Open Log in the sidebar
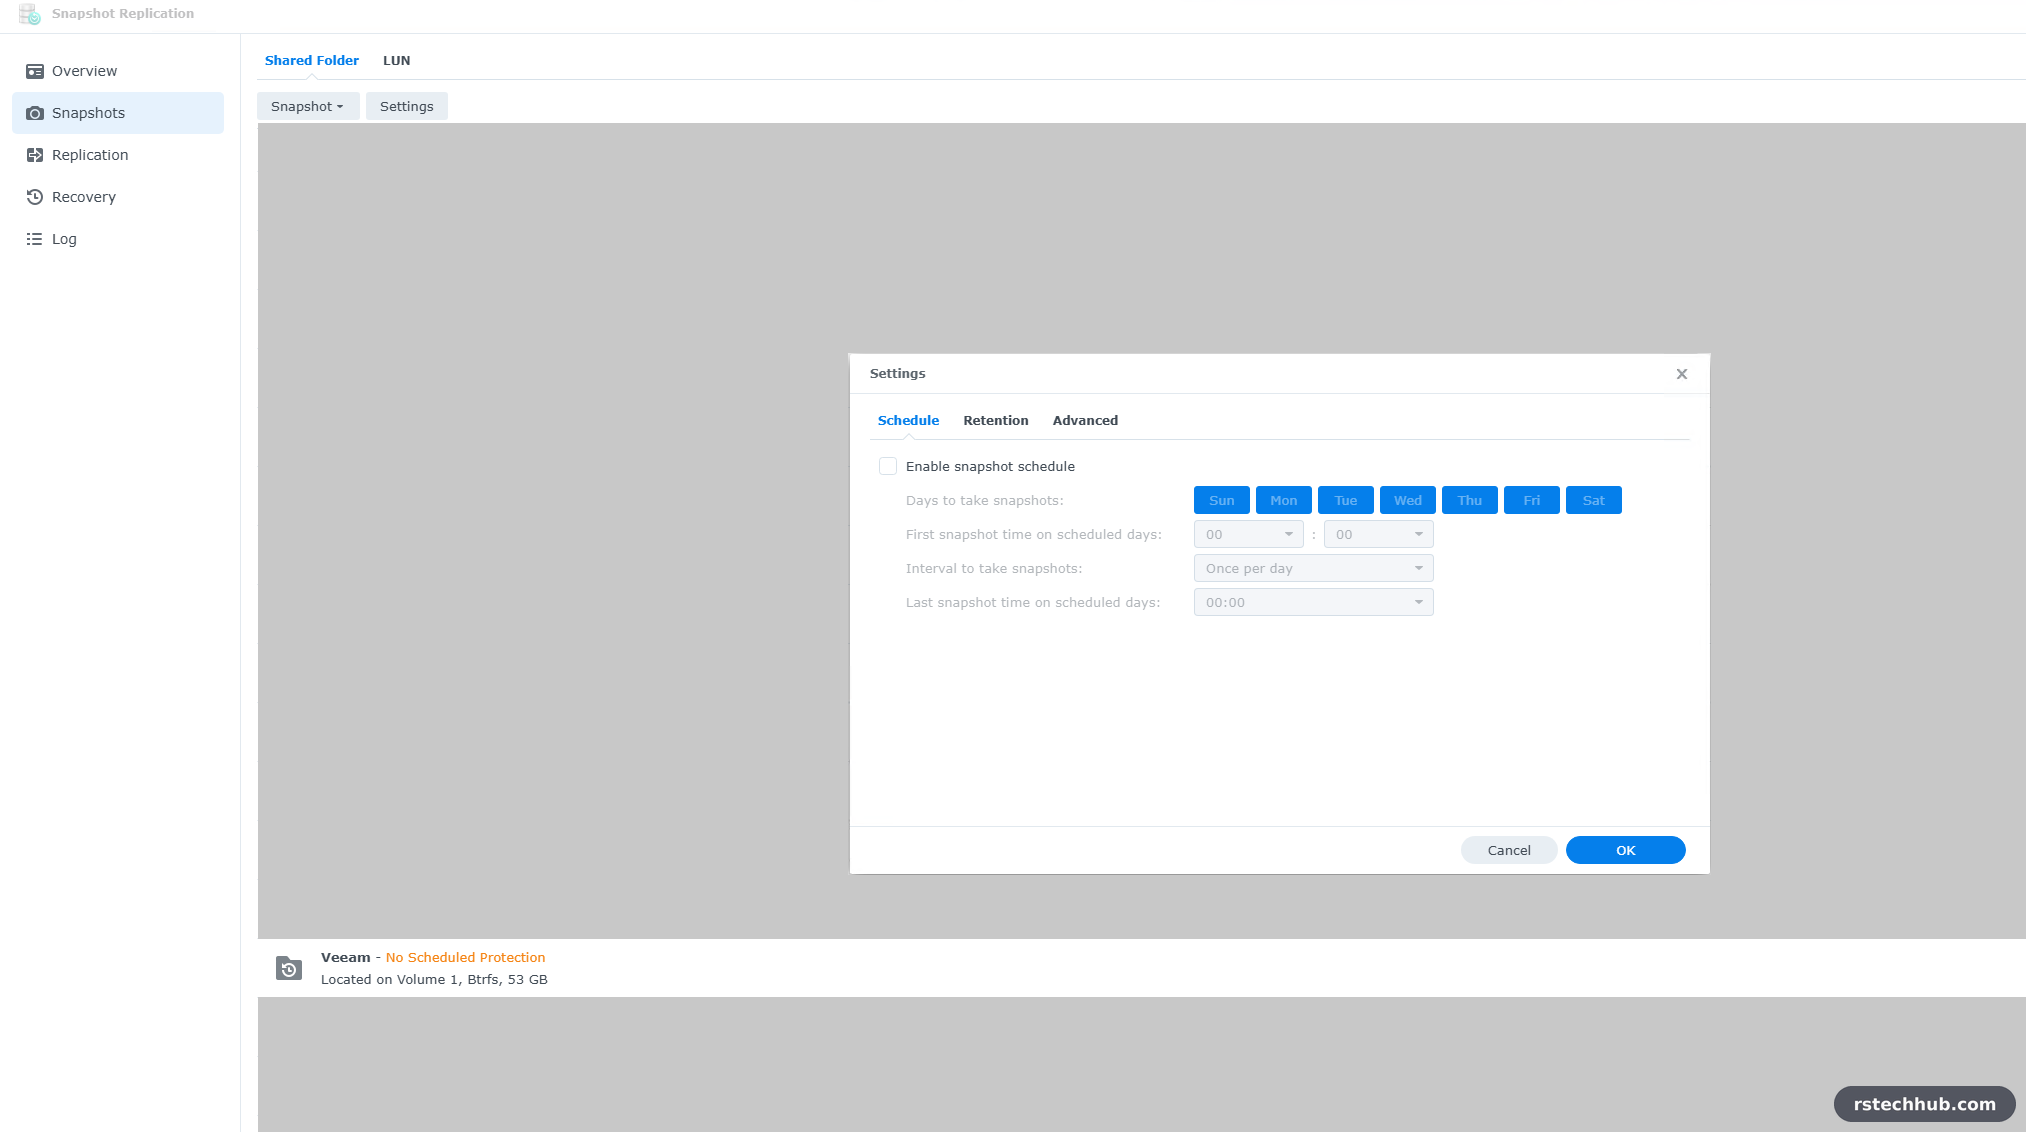The image size is (2026, 1132). 118,239
